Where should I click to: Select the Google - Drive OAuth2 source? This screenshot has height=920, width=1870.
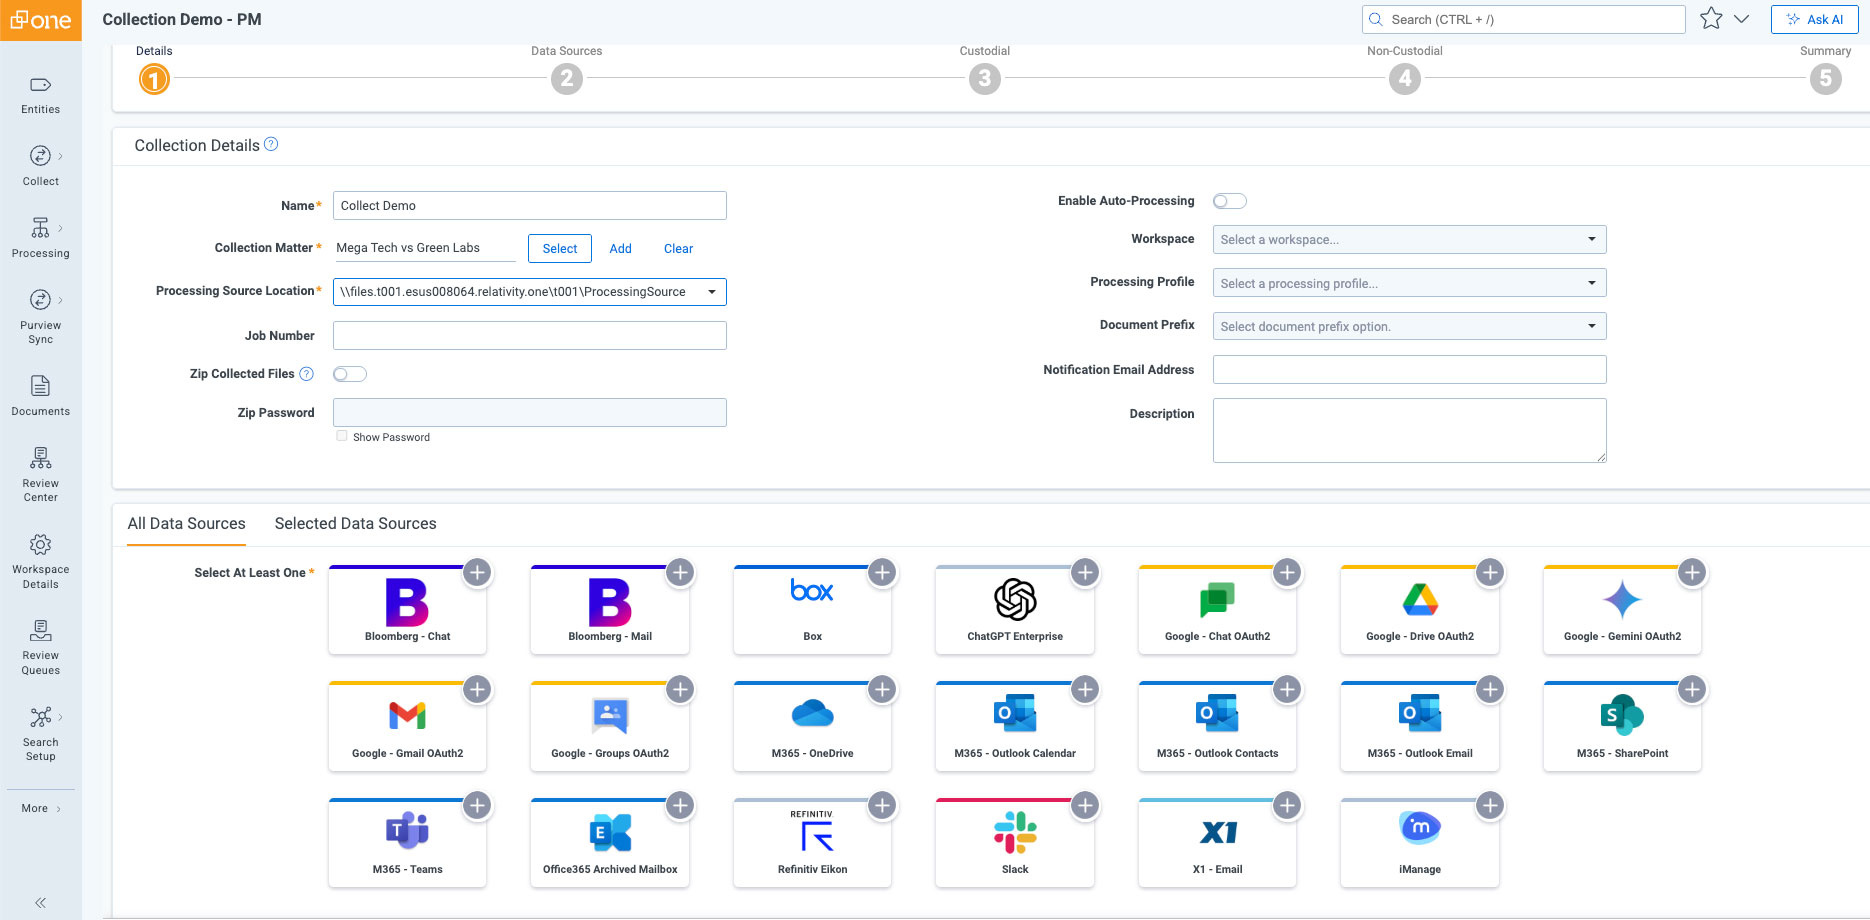[x=1419, y=610]
